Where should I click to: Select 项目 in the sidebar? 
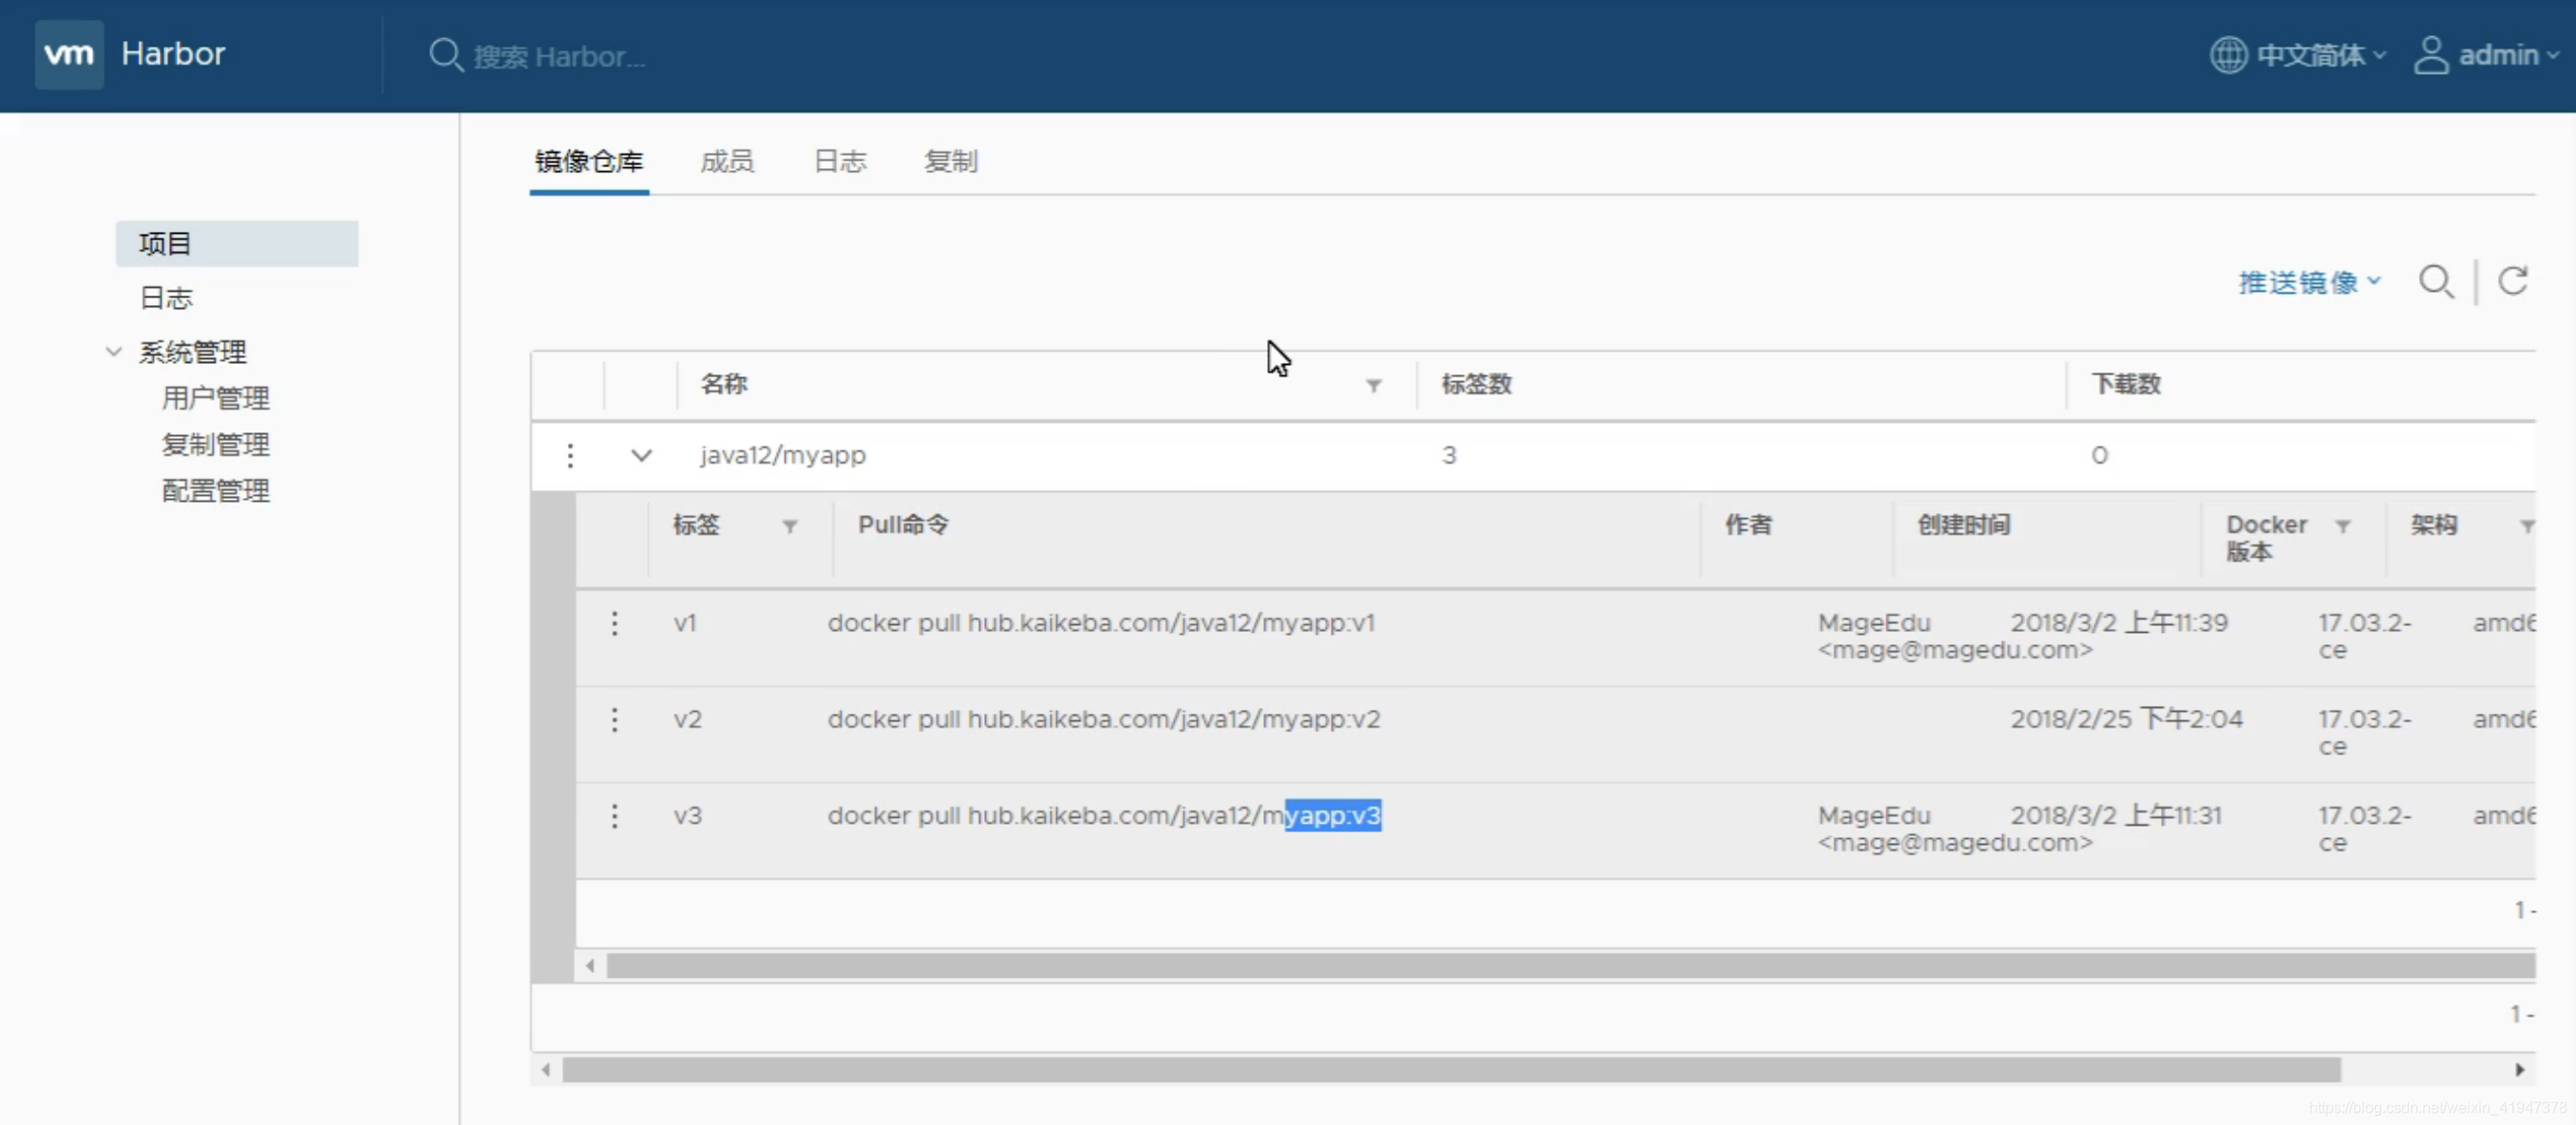pyautogui.click(x=237, y=244)
